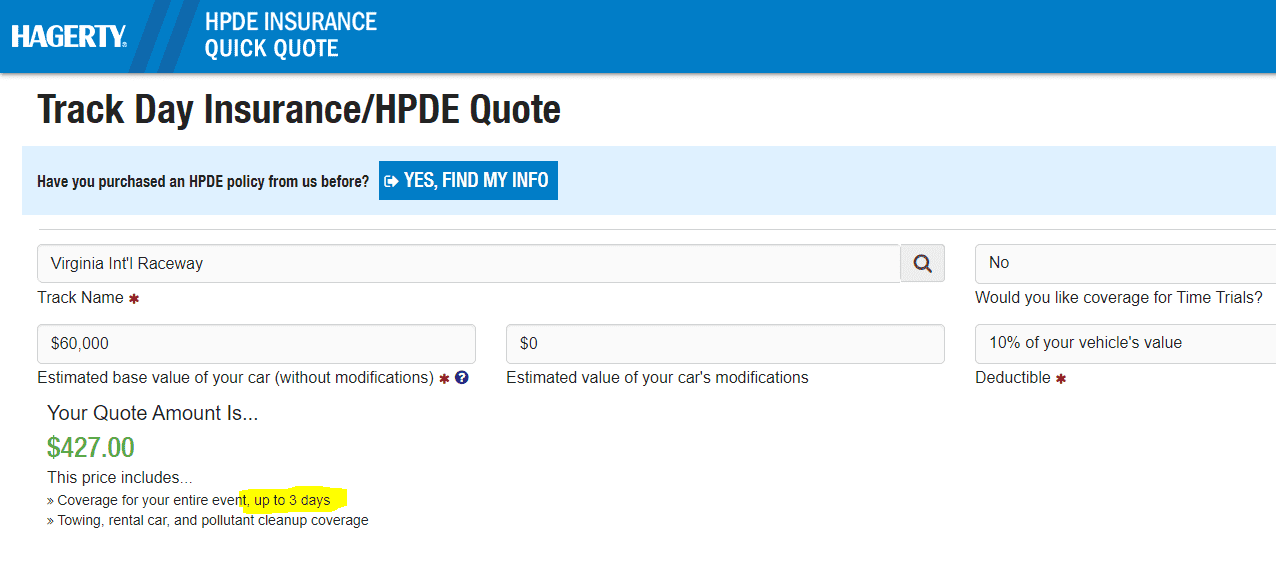Click the track search magnifier button
This screenshot has height=566, width=1276.
pyautogui.click(x=923, y=263)
